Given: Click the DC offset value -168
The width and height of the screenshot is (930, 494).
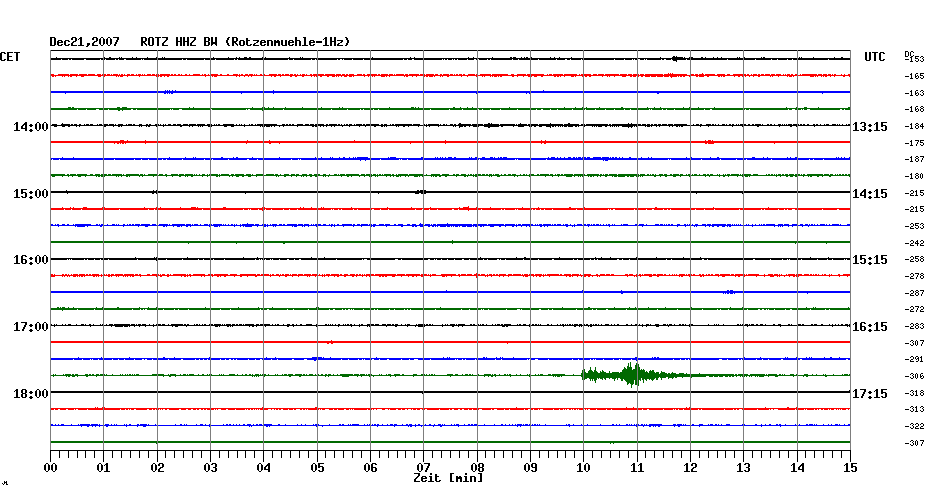Looking at the screenshot, I should 915,109.
